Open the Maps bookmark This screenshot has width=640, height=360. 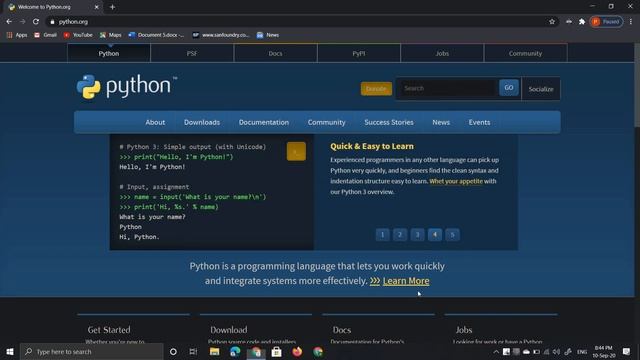click(x=111, y=35)
